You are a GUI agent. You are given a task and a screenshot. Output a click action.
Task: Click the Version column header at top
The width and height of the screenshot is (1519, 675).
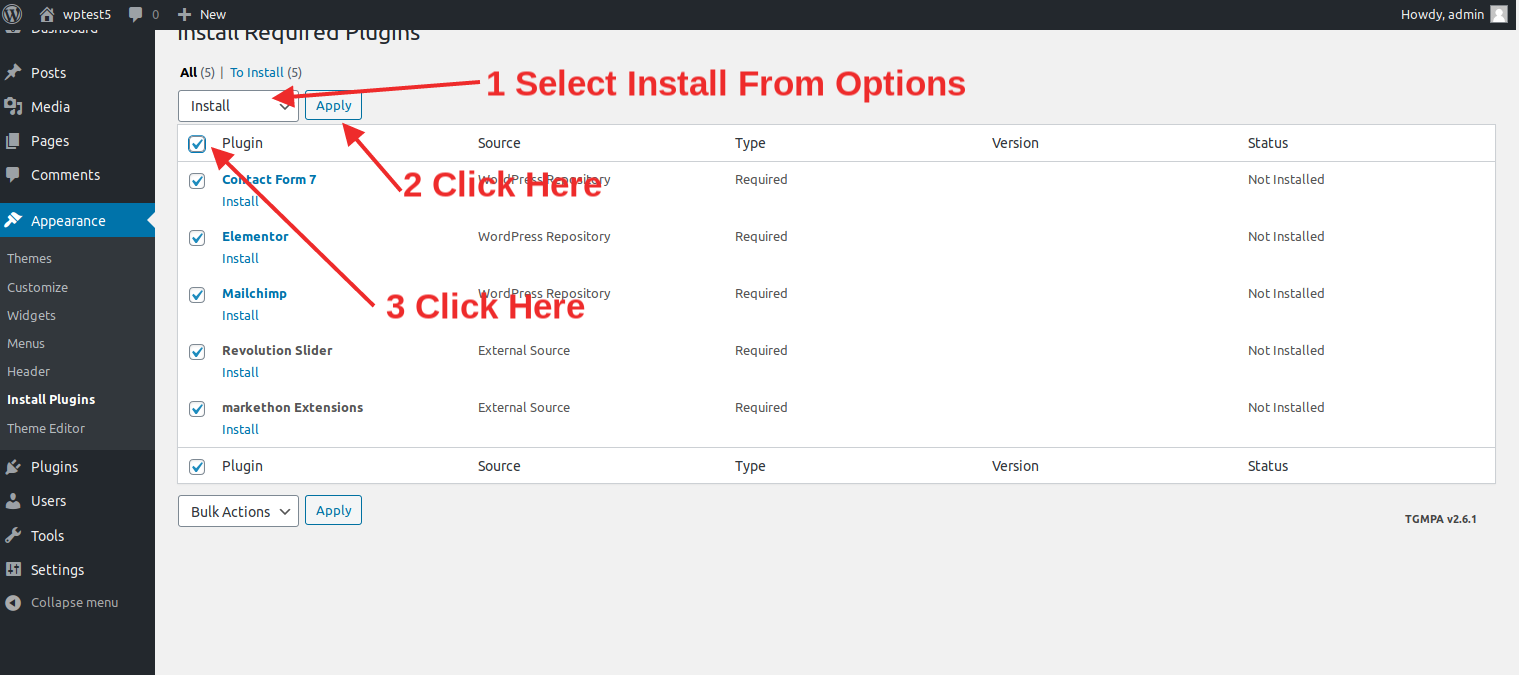pos(1015,143)
